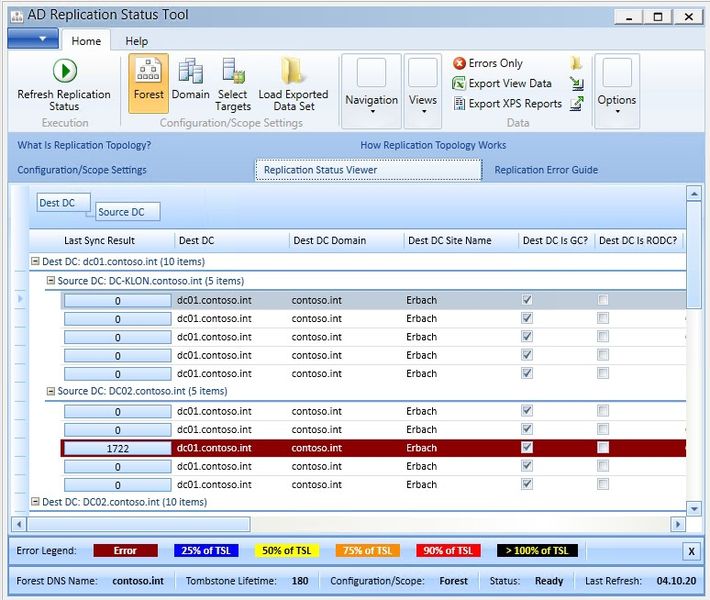Open the Replication Error Guide tab
Viewport: 710px width, 600px height.
click(x=546, y=170)
